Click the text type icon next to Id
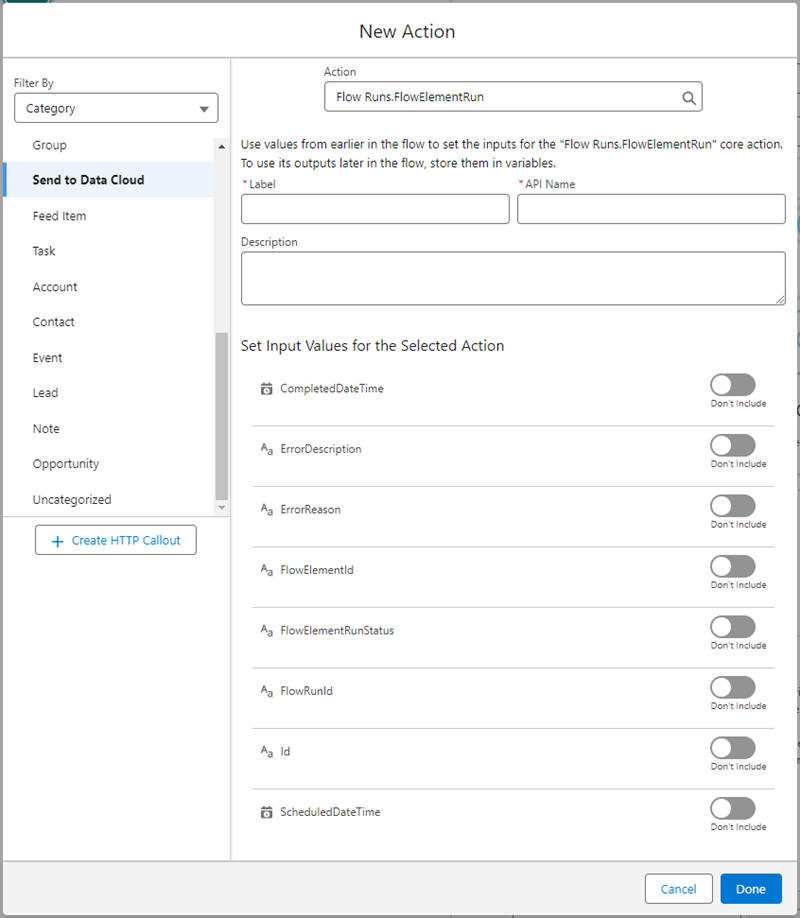This screenshot has width=800, height=918. 264,751
